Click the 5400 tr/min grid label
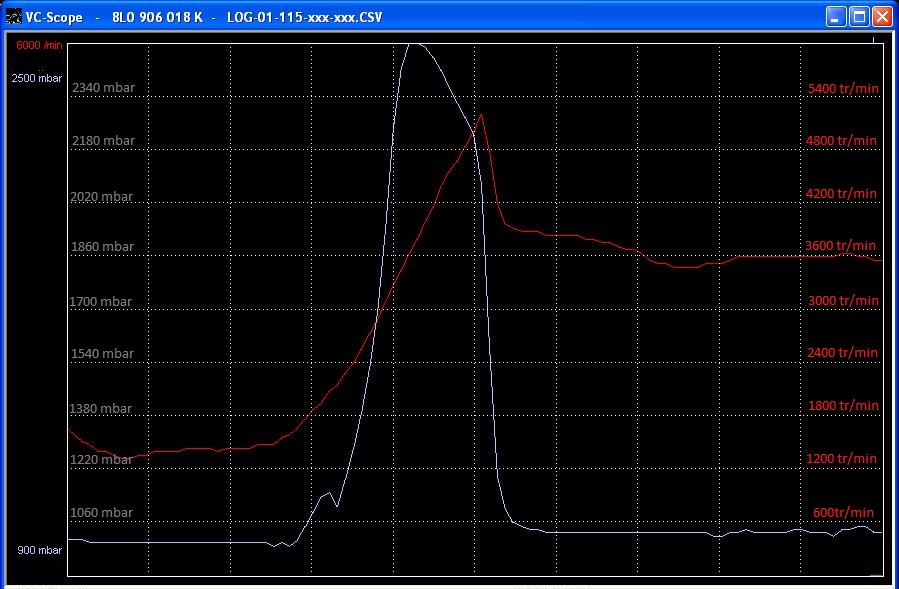 click(x=843, y=89)
